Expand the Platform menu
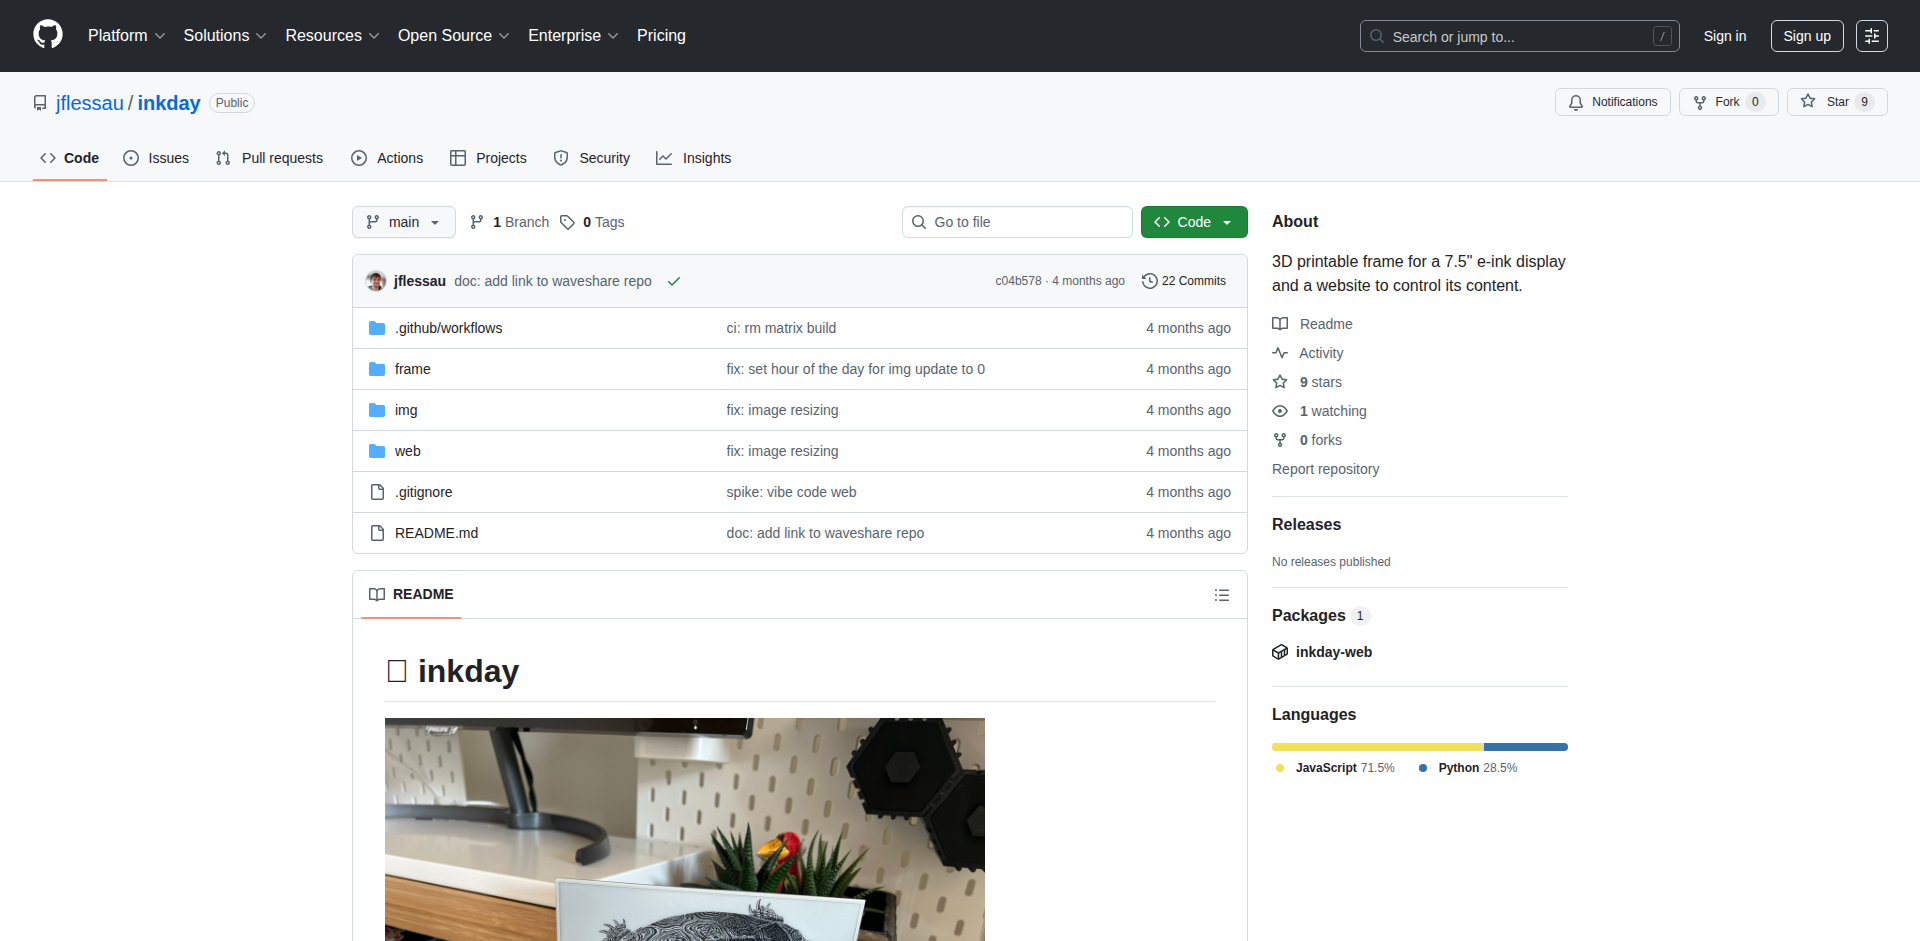 (x=126, y=36)
